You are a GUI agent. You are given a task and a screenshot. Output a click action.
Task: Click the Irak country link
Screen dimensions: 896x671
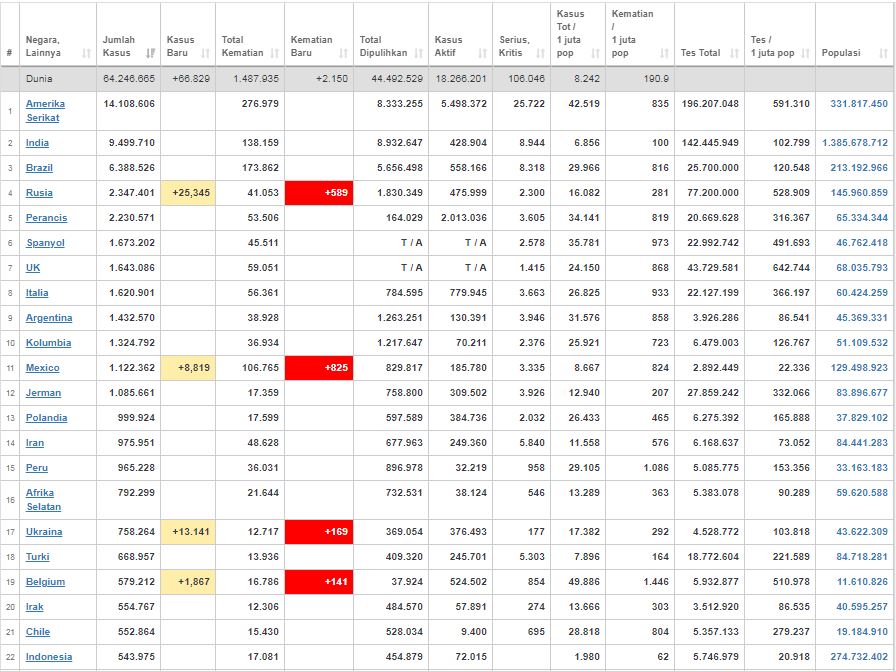click(x=34, y=607)
